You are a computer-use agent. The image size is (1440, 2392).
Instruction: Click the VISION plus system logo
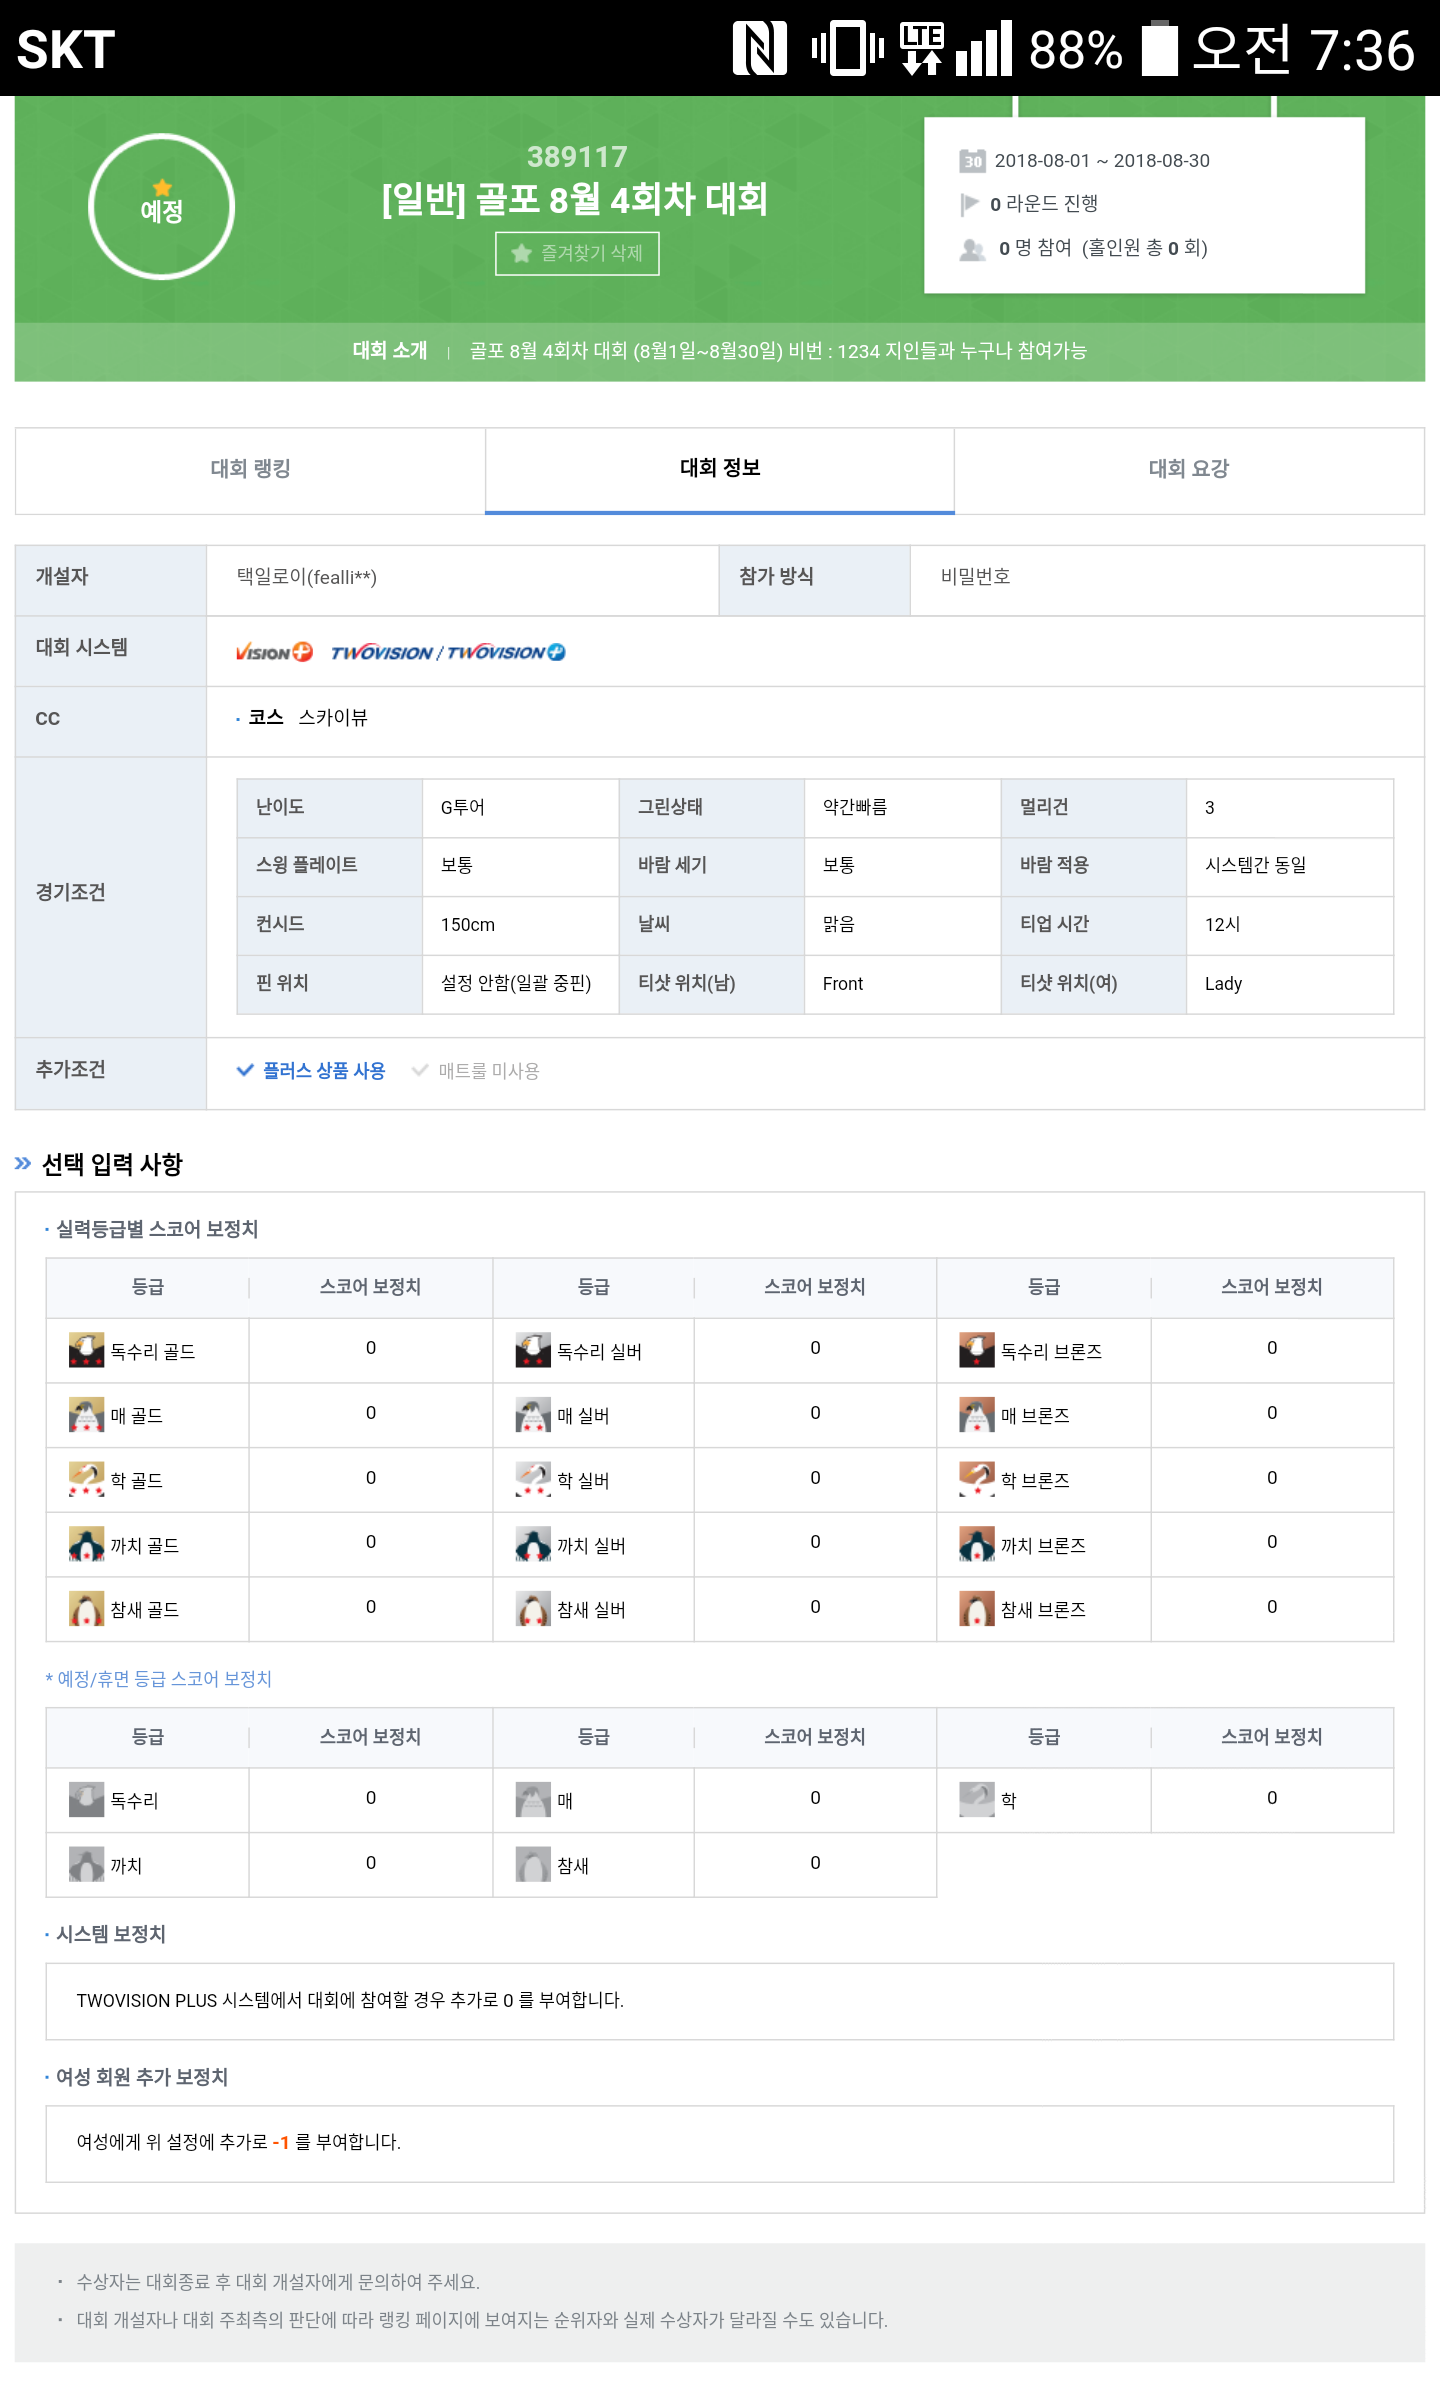pos(274,652)
